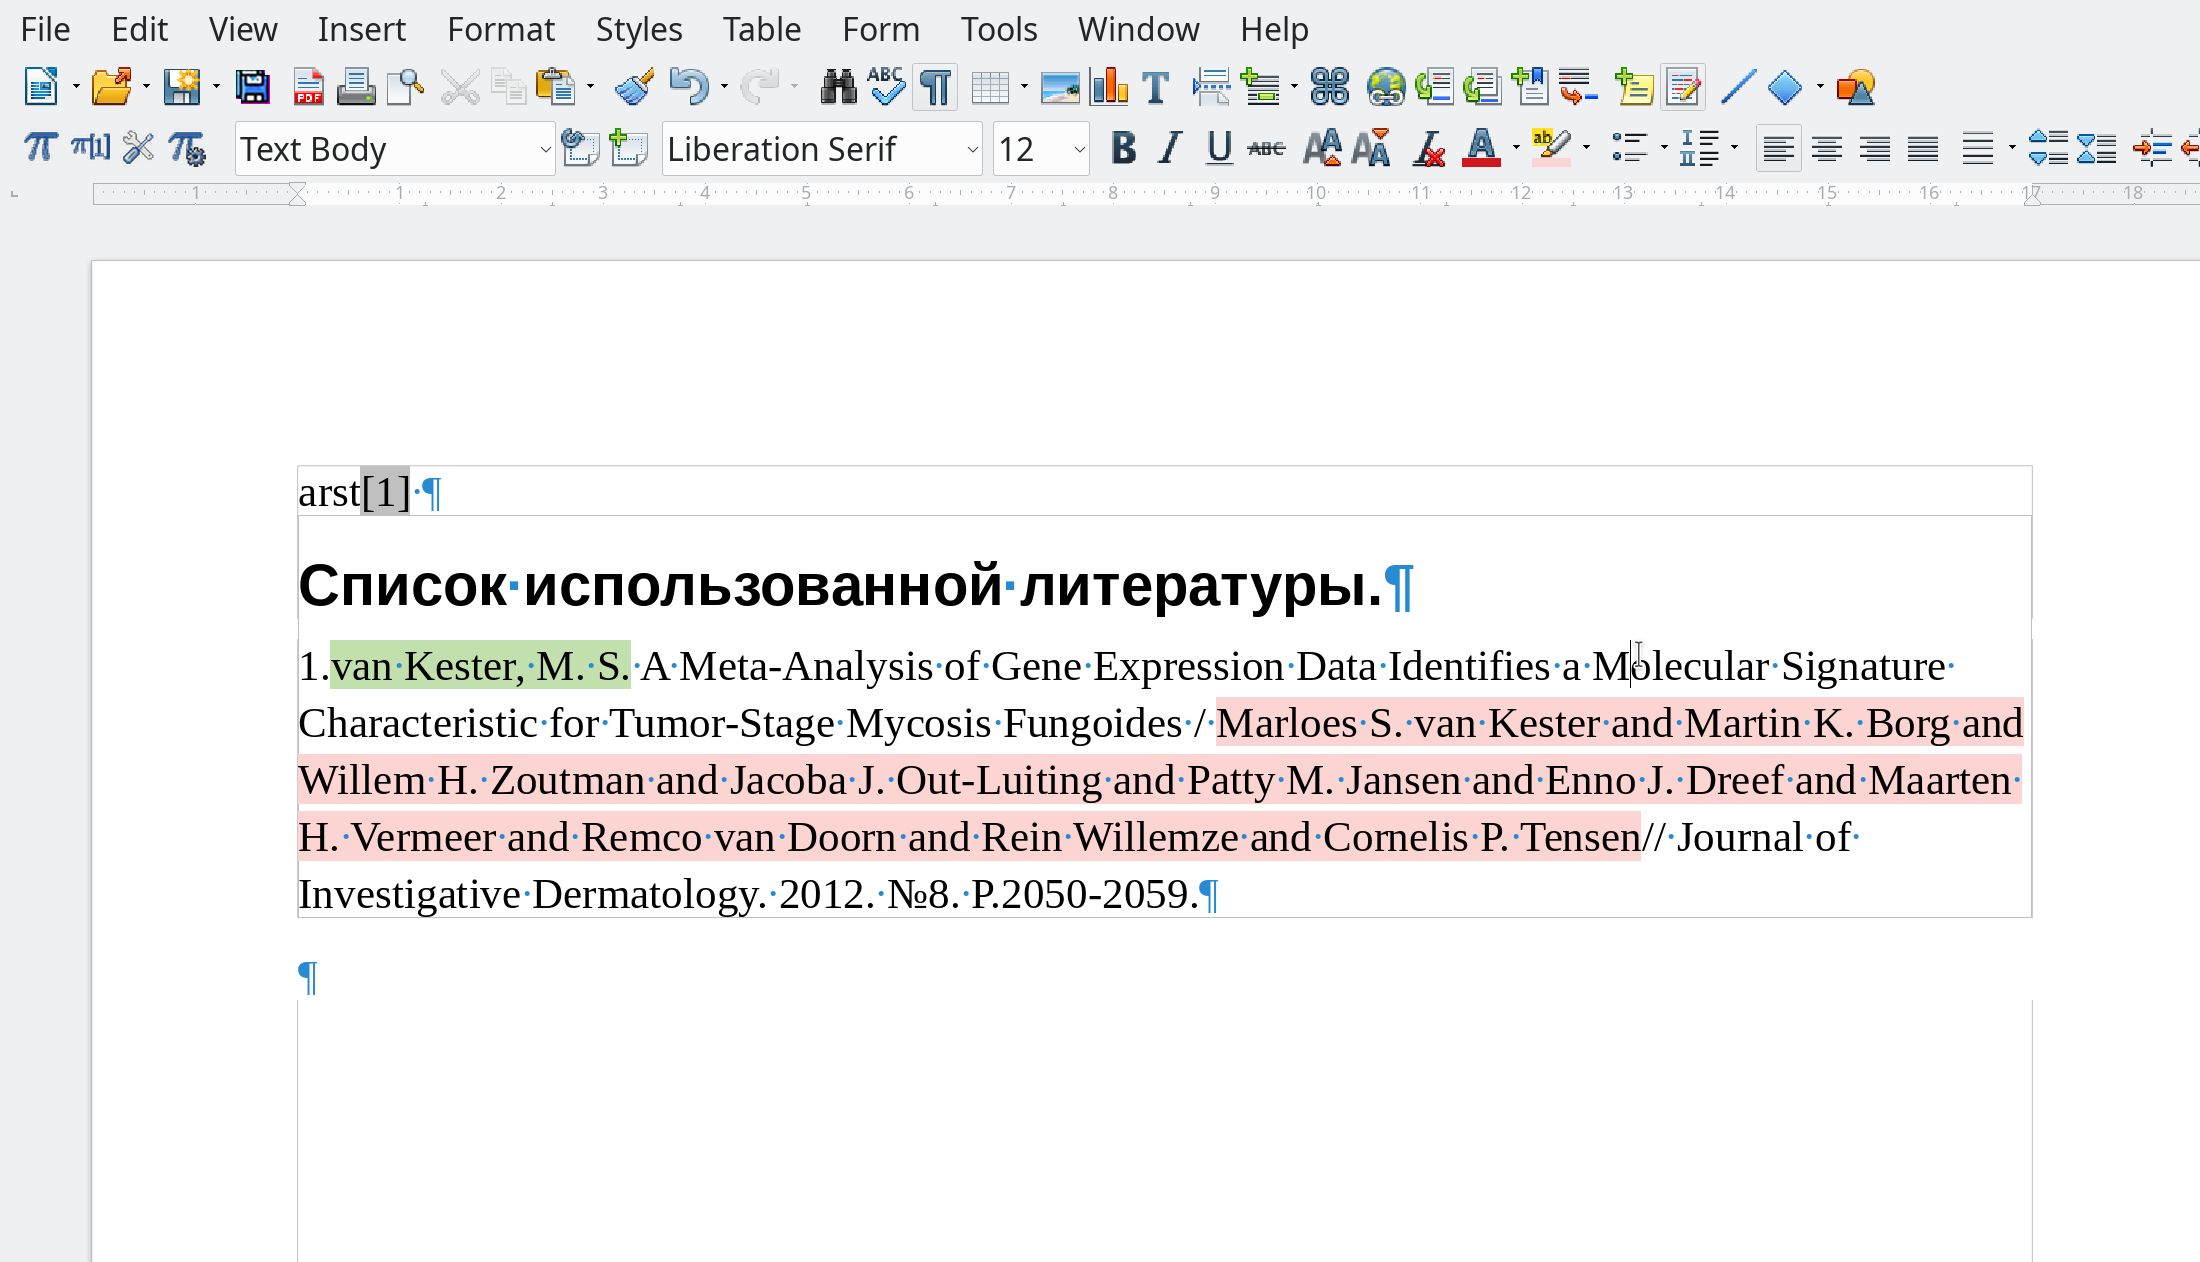This screenshot has height=1262, width=2200.
Task: Toggle Italic formatting
Action: click(1170, 149)
